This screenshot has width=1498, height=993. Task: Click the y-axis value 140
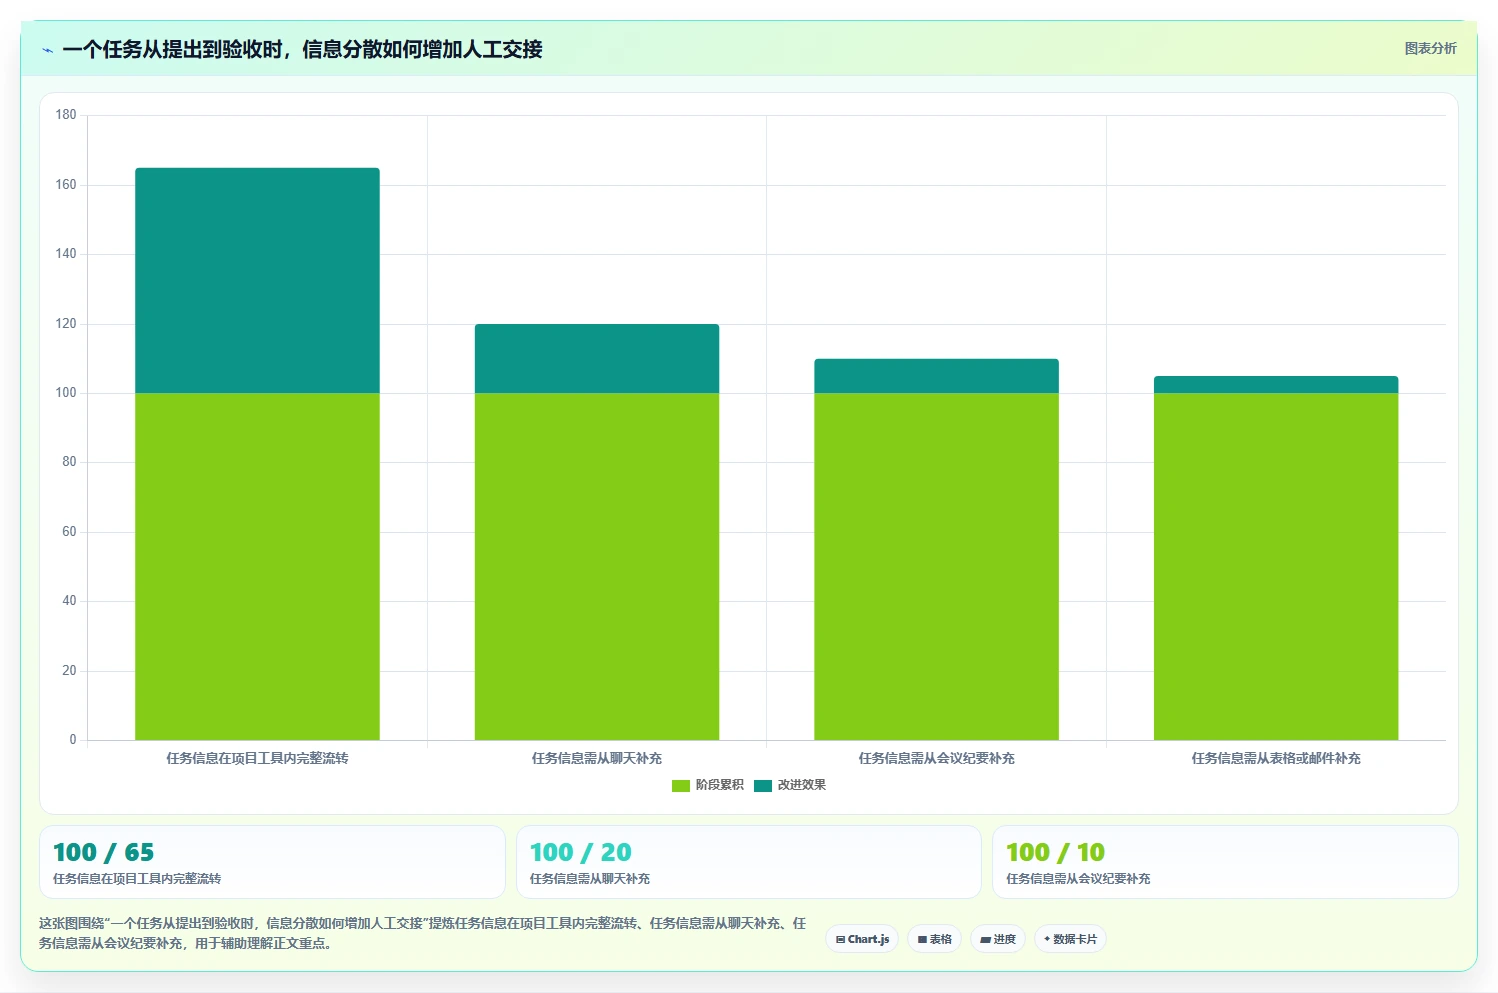point(66,254)
